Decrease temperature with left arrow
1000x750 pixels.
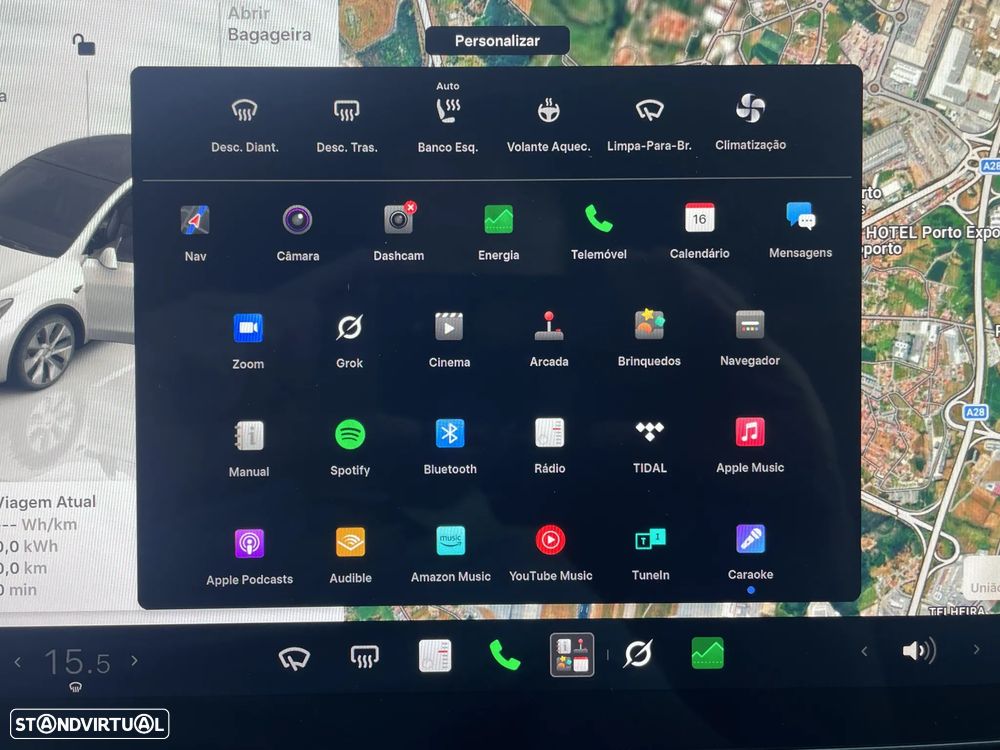click(18, 663)
